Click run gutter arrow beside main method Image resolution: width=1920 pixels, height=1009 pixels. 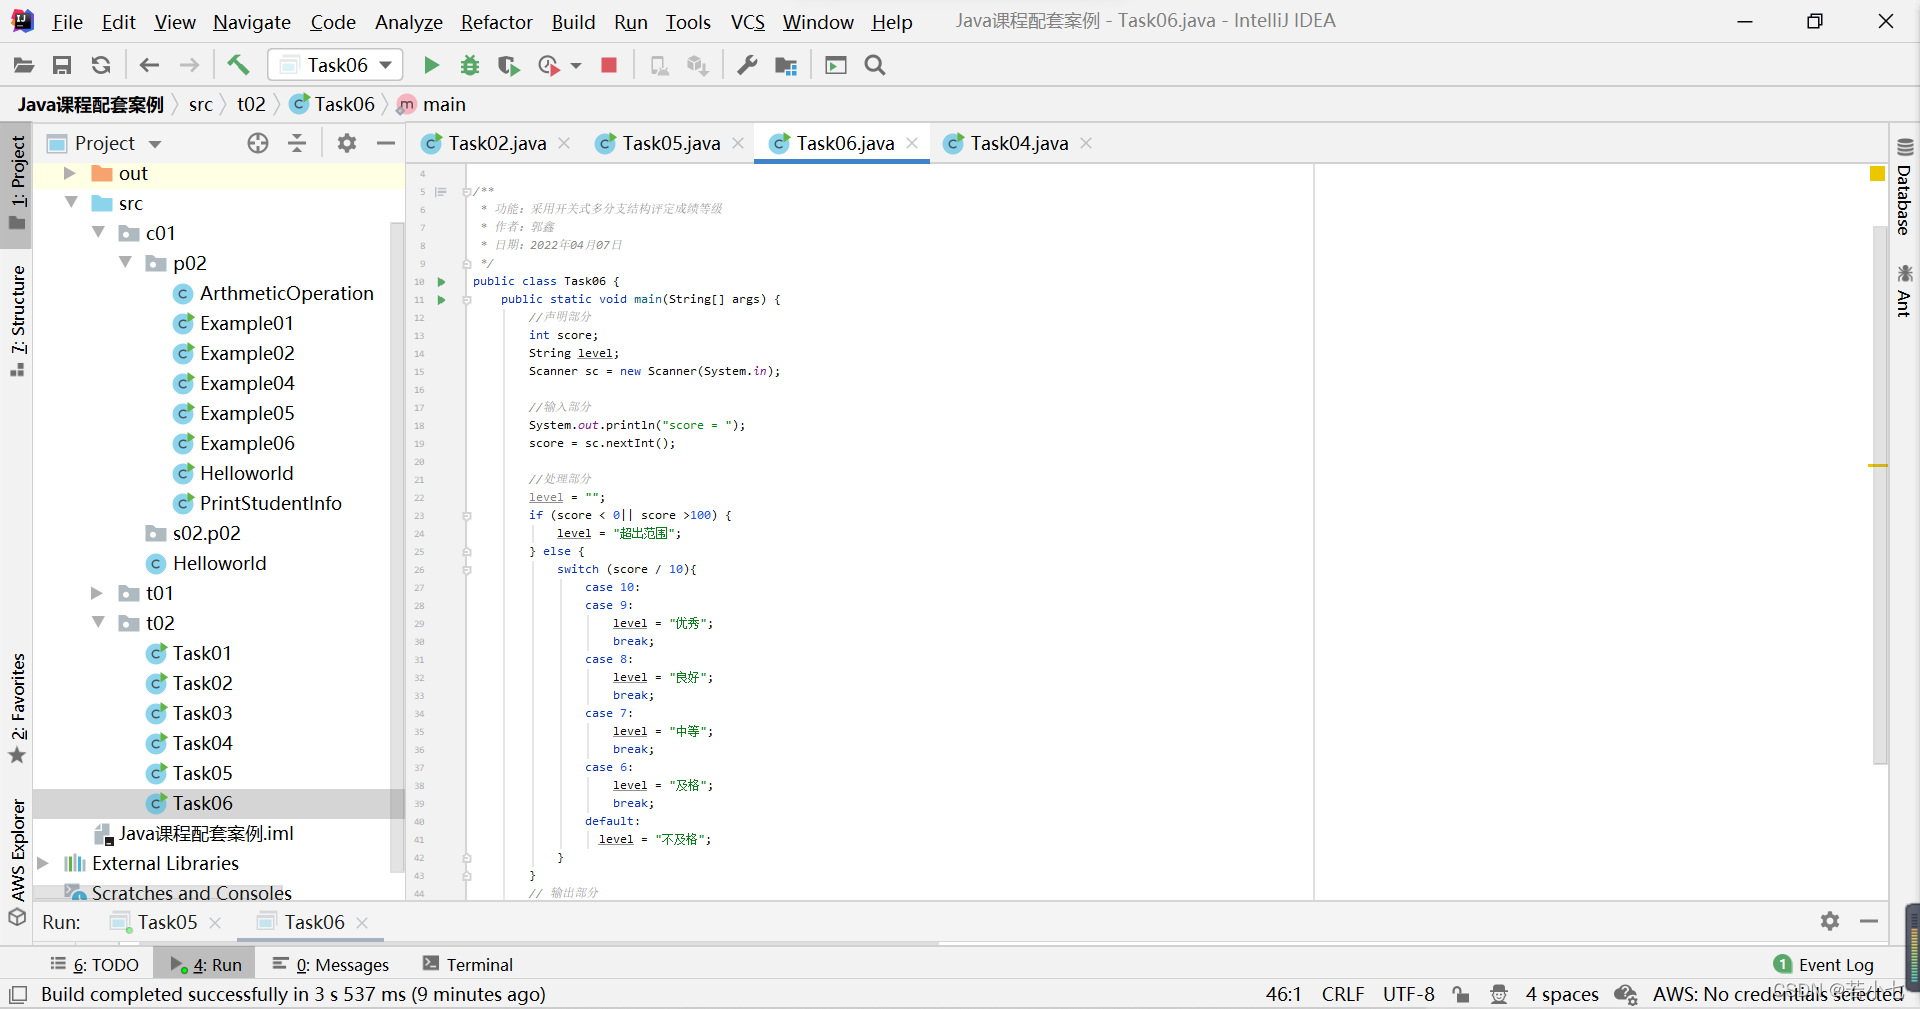[x=441, y=300]
